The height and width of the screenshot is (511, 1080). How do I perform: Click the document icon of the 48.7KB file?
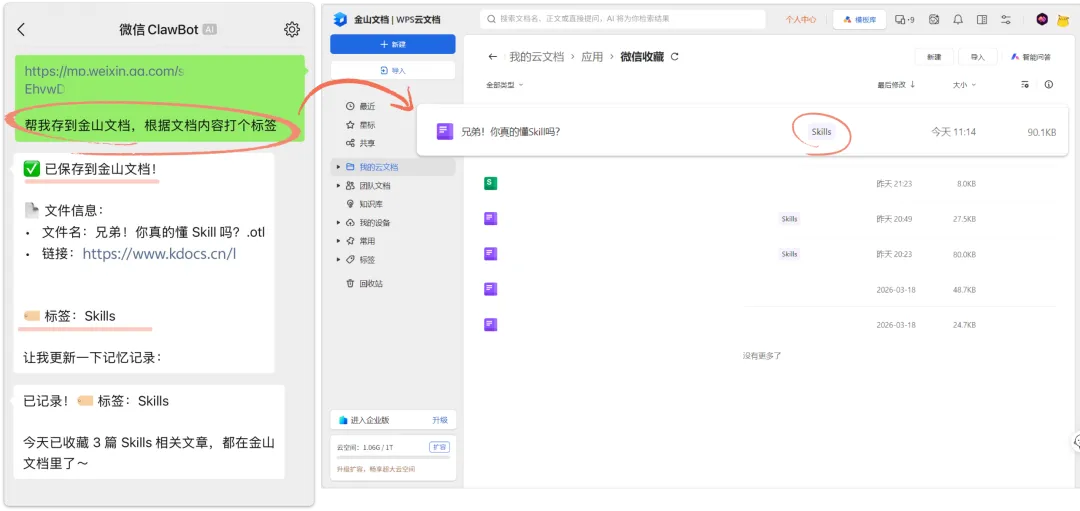coord(490,289)
